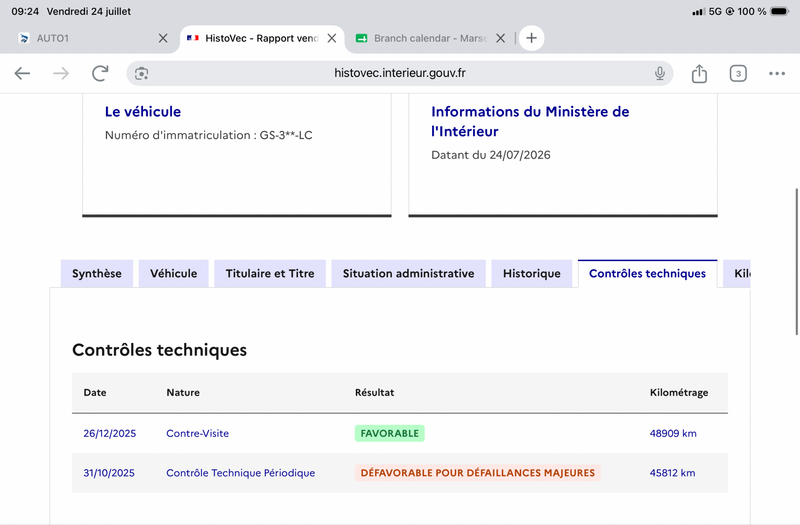Close the Branch calendar tab
This screenshot has height=525, width=800.
click(x=501, y=38)
